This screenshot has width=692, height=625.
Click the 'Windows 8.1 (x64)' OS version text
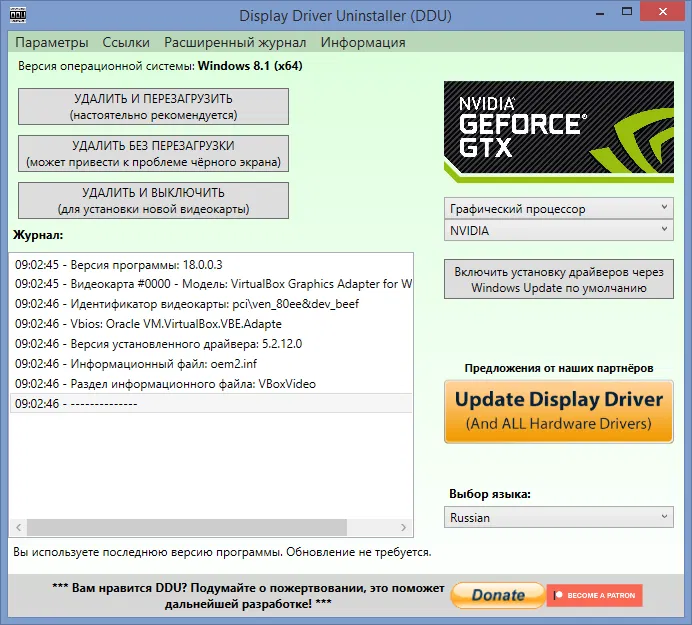[250, 66]
